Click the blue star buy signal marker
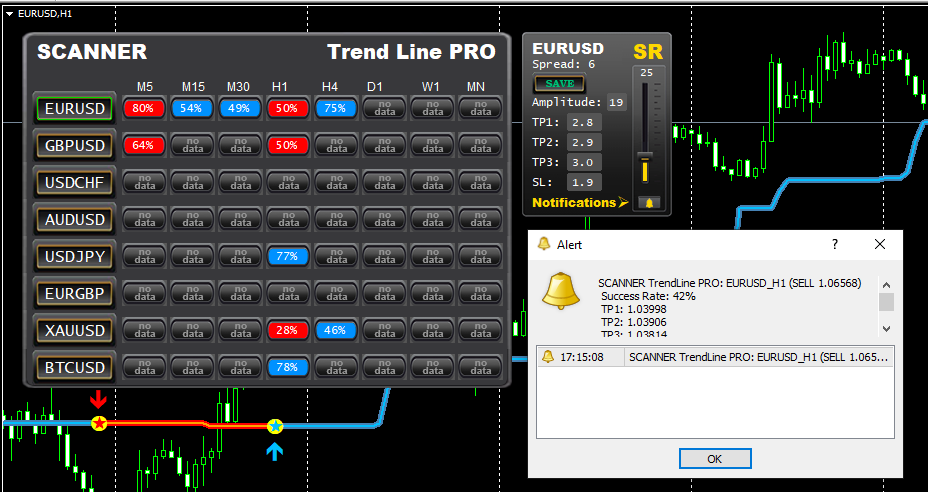This screenshot has height=492, width=928. (275, 426)
